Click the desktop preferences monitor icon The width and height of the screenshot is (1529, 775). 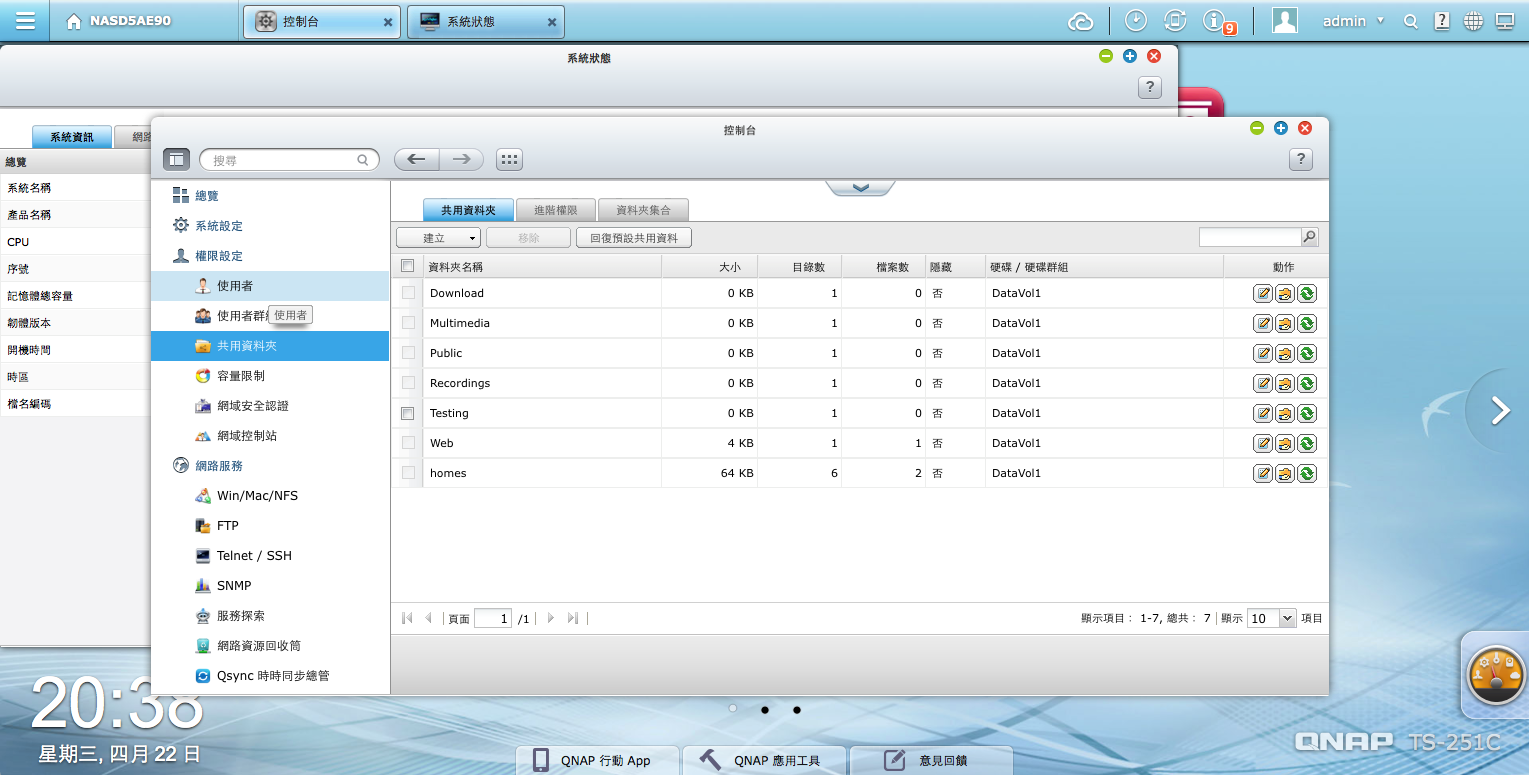pos(1504,20)
